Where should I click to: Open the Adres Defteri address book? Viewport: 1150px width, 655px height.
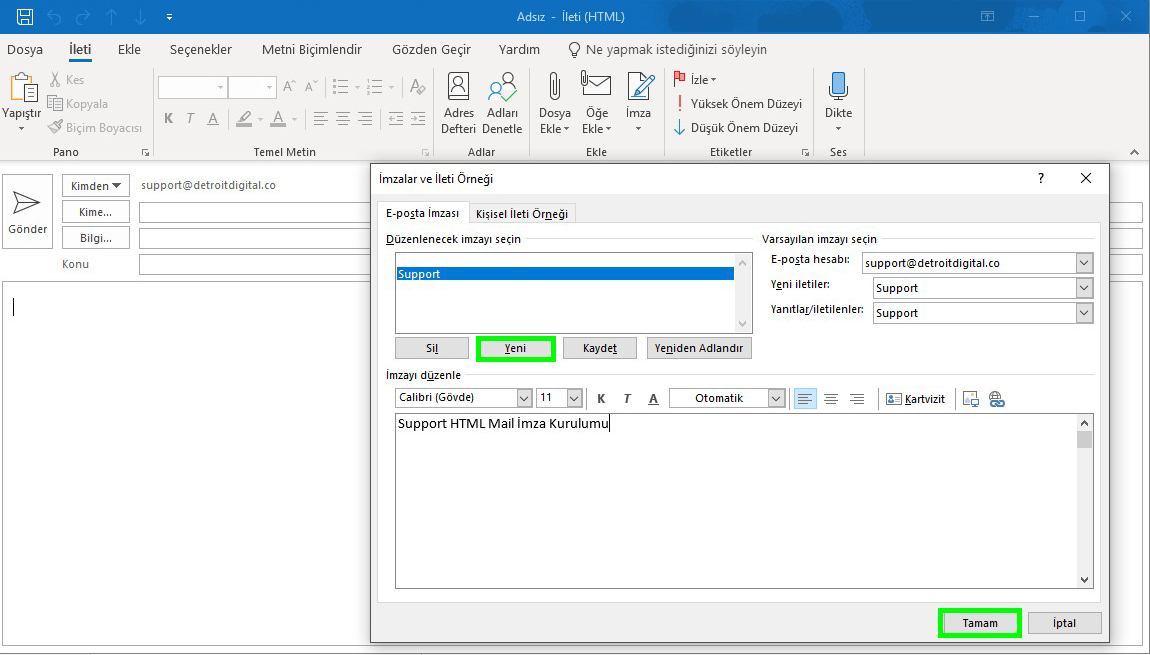click(458, 100)
